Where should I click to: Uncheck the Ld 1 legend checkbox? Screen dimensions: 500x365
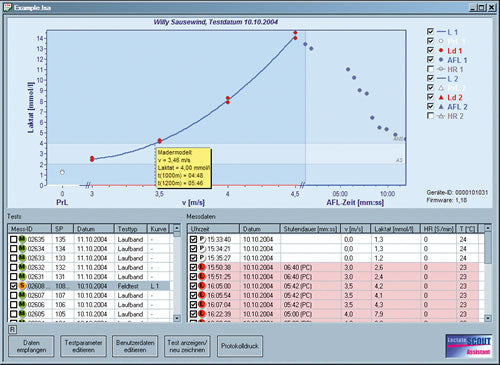pyautogui.click(x=430, y=50)
